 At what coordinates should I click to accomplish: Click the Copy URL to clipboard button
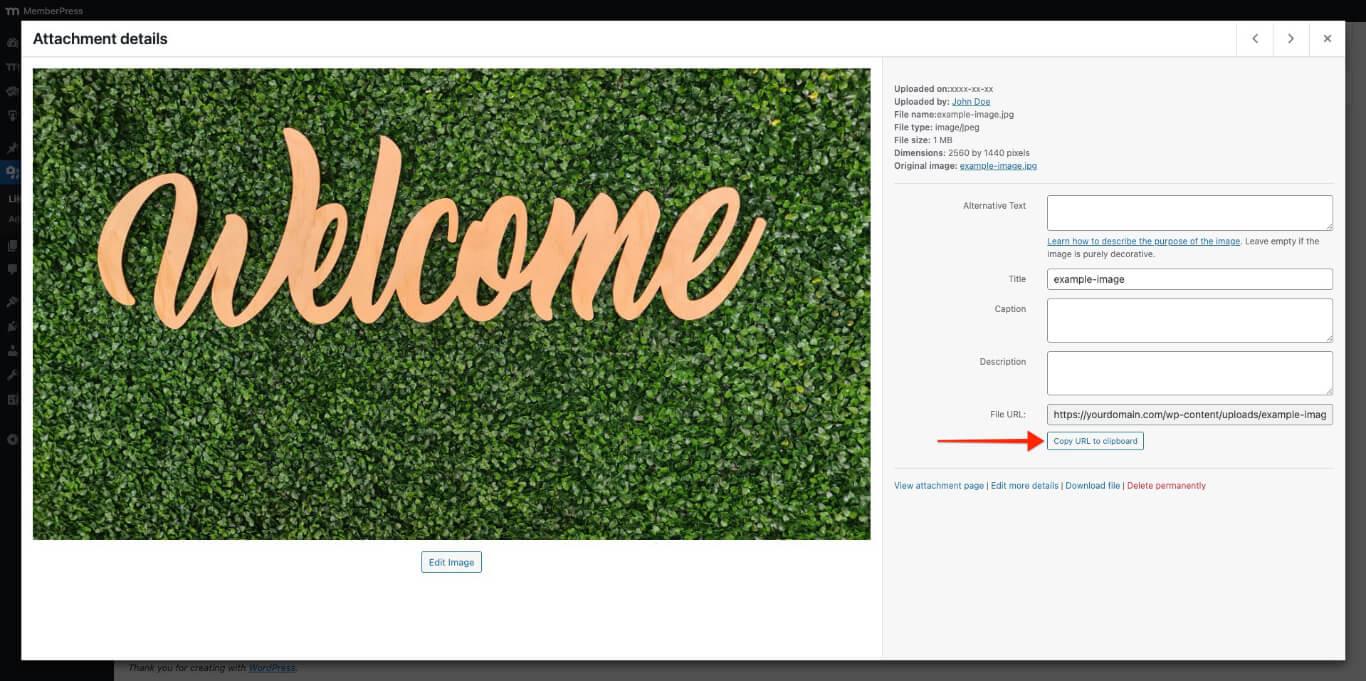[x=1095, y=440]
